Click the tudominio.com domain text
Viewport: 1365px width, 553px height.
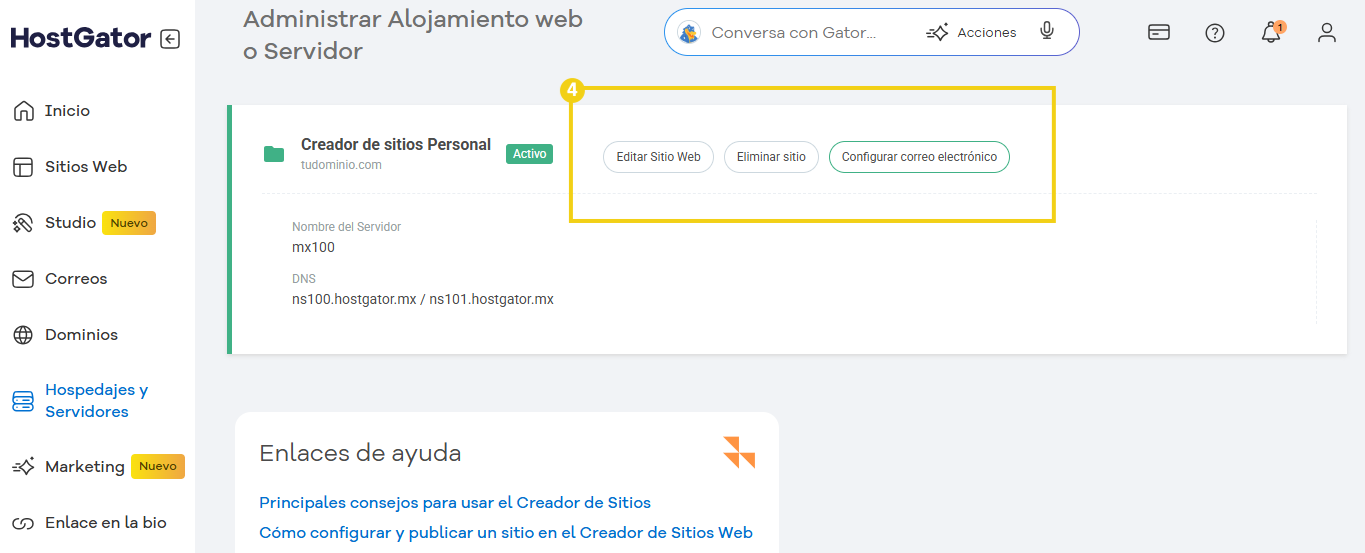(x=341, y=165)
